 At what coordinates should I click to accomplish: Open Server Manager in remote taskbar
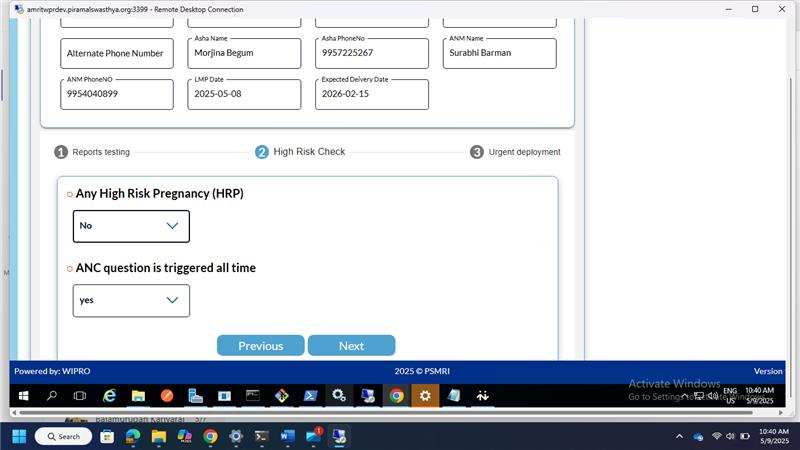(195, 396)
